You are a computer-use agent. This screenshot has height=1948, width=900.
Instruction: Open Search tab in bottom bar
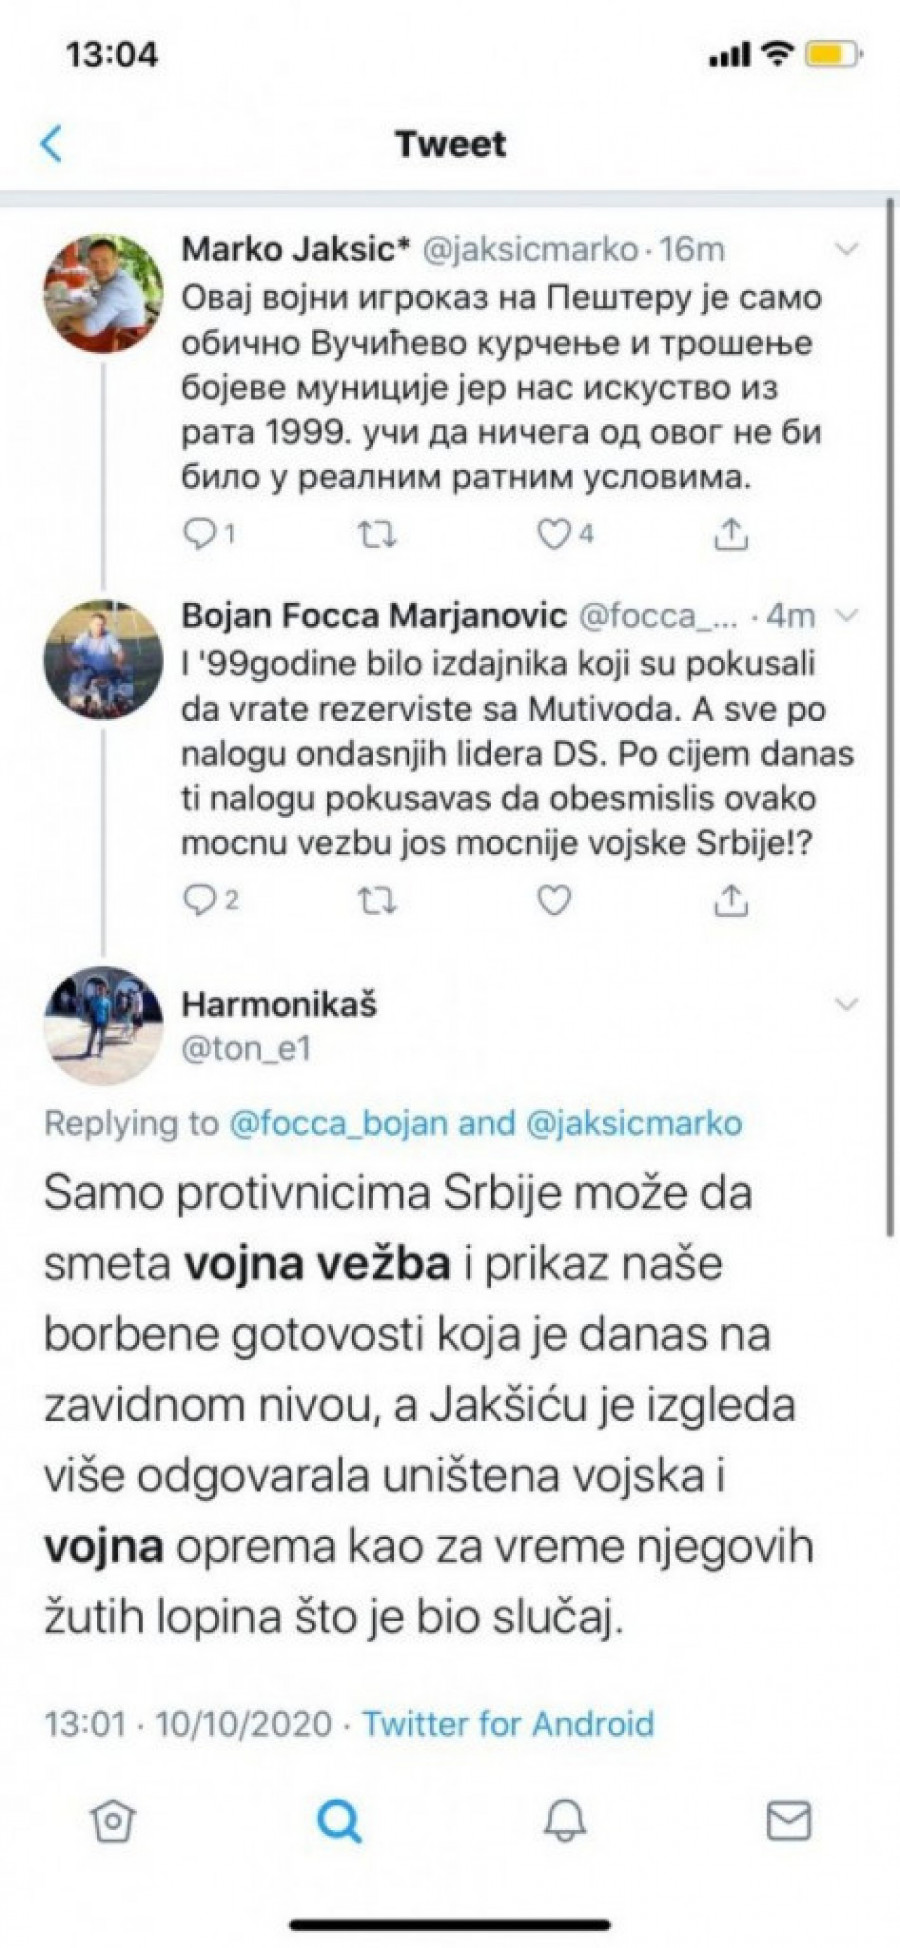click(338, 1821)
